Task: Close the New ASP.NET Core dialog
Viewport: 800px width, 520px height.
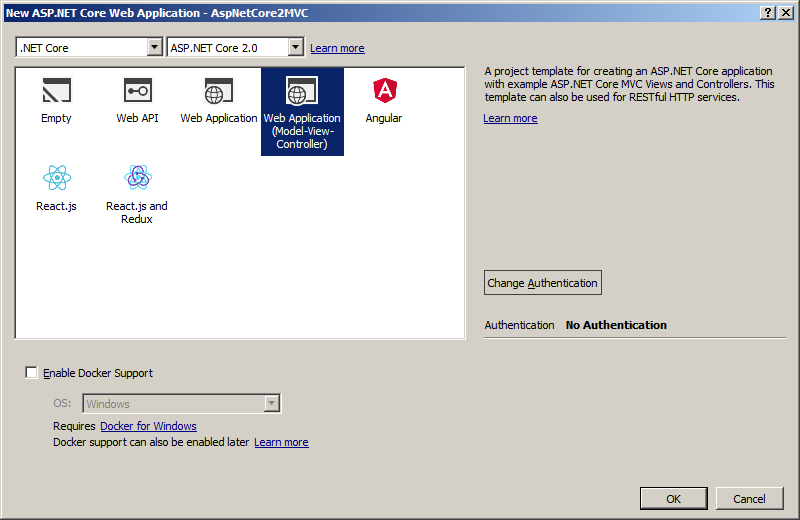Action: 786,13
